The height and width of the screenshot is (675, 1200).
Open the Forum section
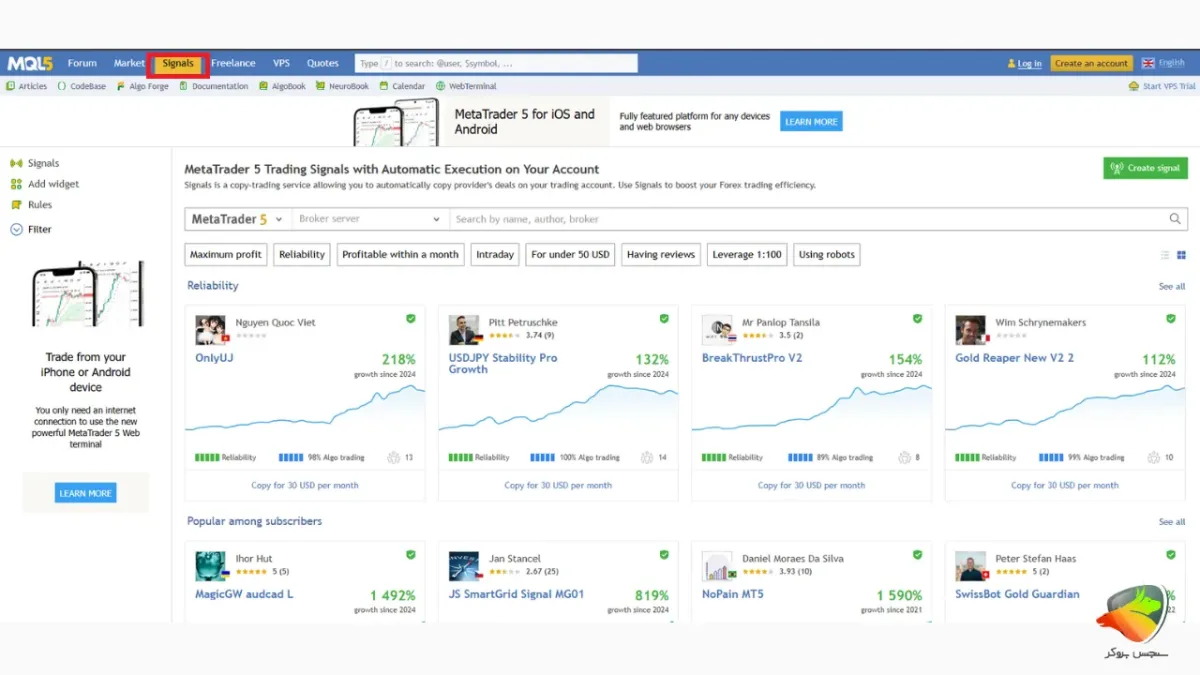tap(82, 63)
